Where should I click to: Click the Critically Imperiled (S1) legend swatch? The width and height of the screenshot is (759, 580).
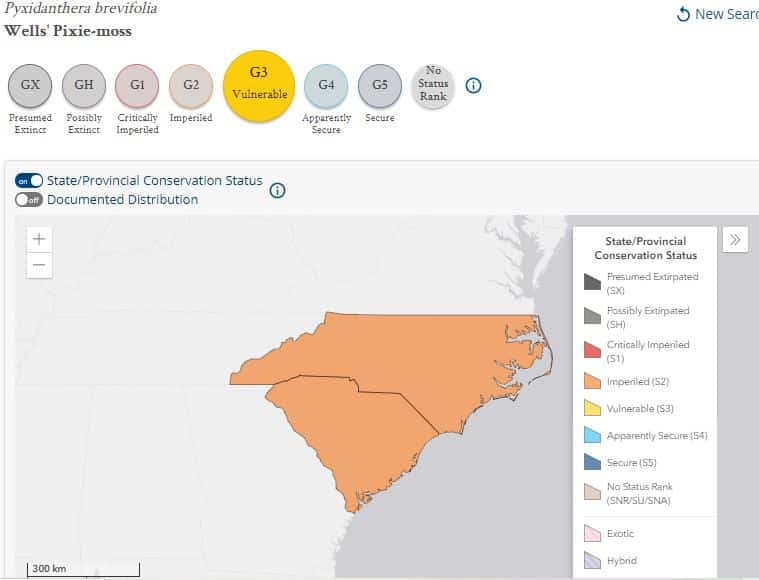(592, 350)
